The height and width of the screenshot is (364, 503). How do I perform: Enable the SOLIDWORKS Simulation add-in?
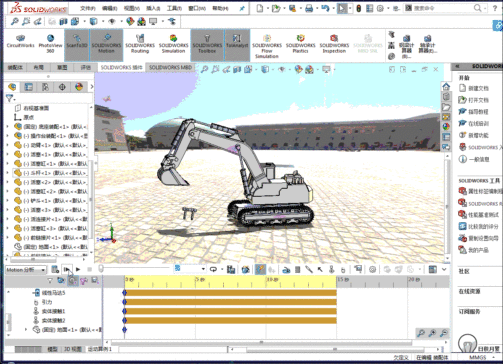[173, 43]
